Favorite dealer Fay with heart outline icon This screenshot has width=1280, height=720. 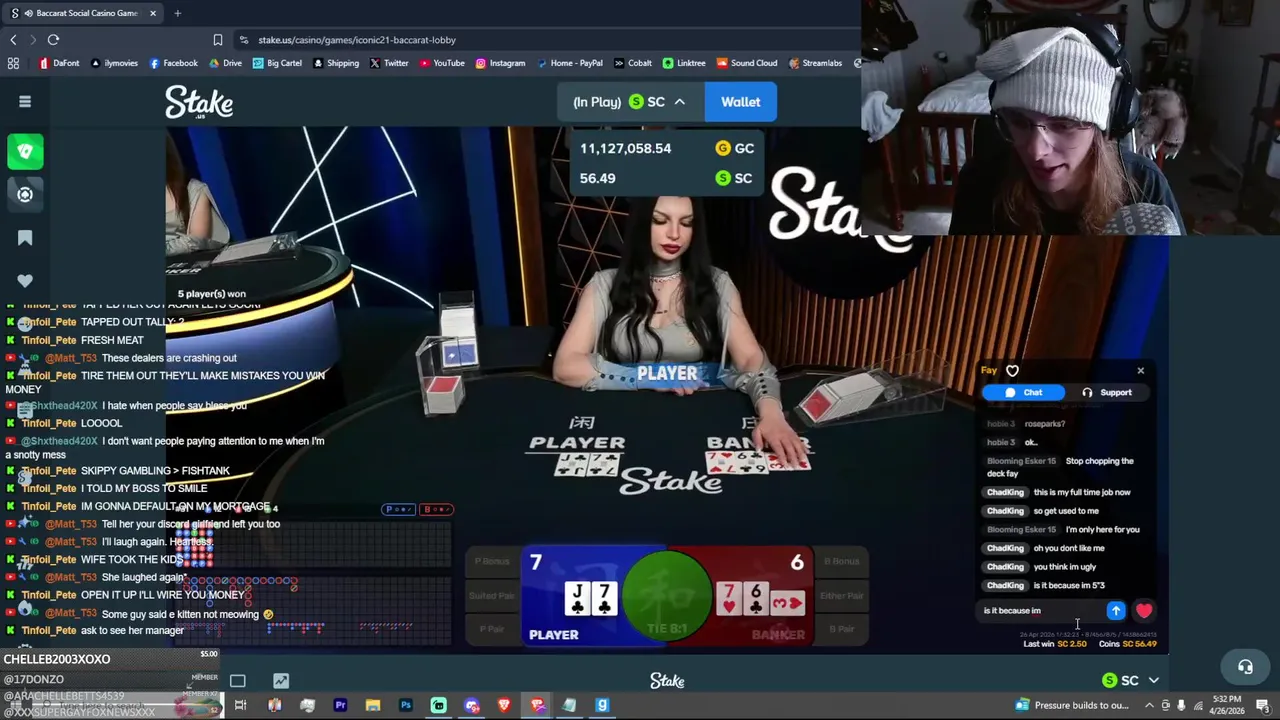[x=1012, y=371]
